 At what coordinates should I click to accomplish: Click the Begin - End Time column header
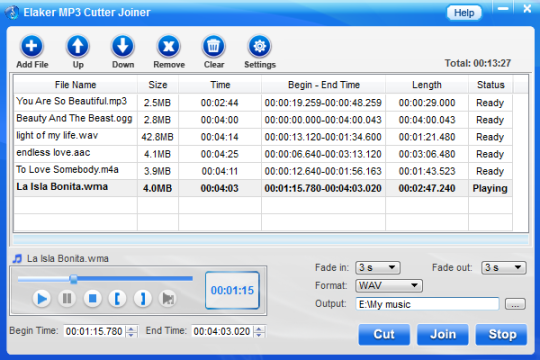point(323,85)
